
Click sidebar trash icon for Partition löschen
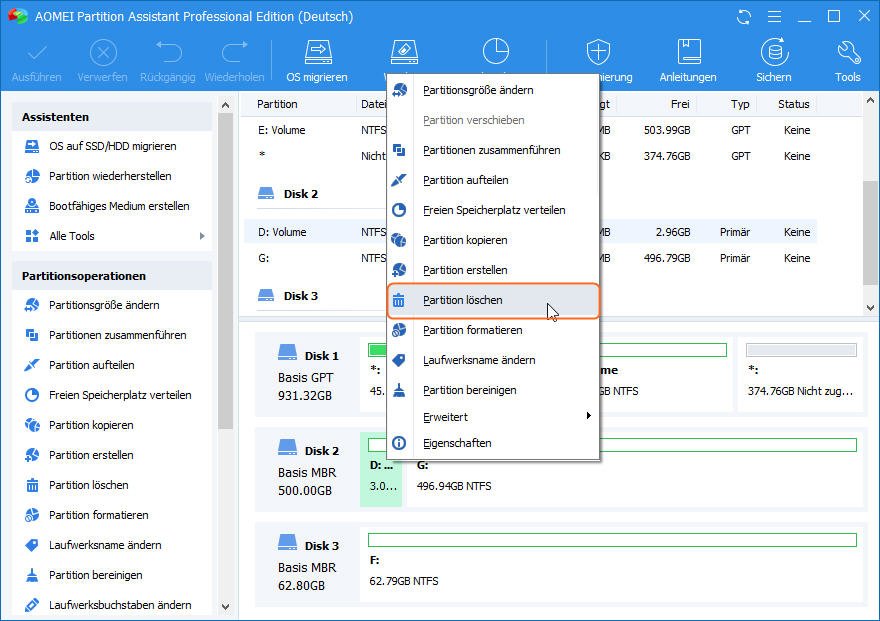33,485
